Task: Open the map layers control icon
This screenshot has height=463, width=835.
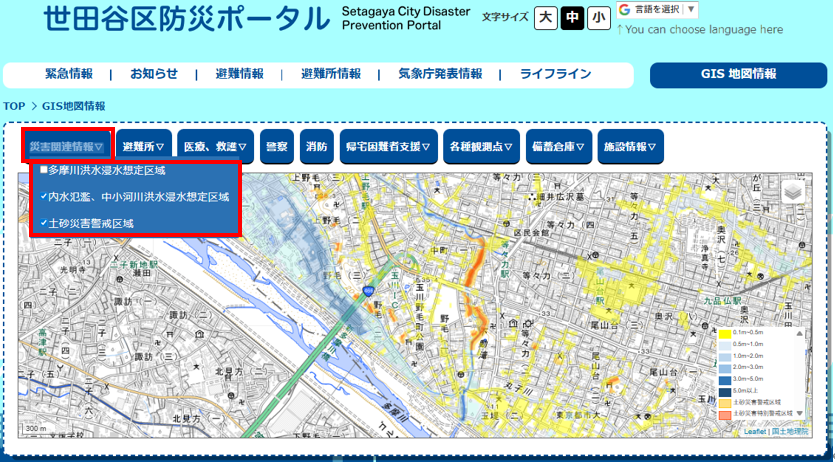Action: (x=792, y=191)
